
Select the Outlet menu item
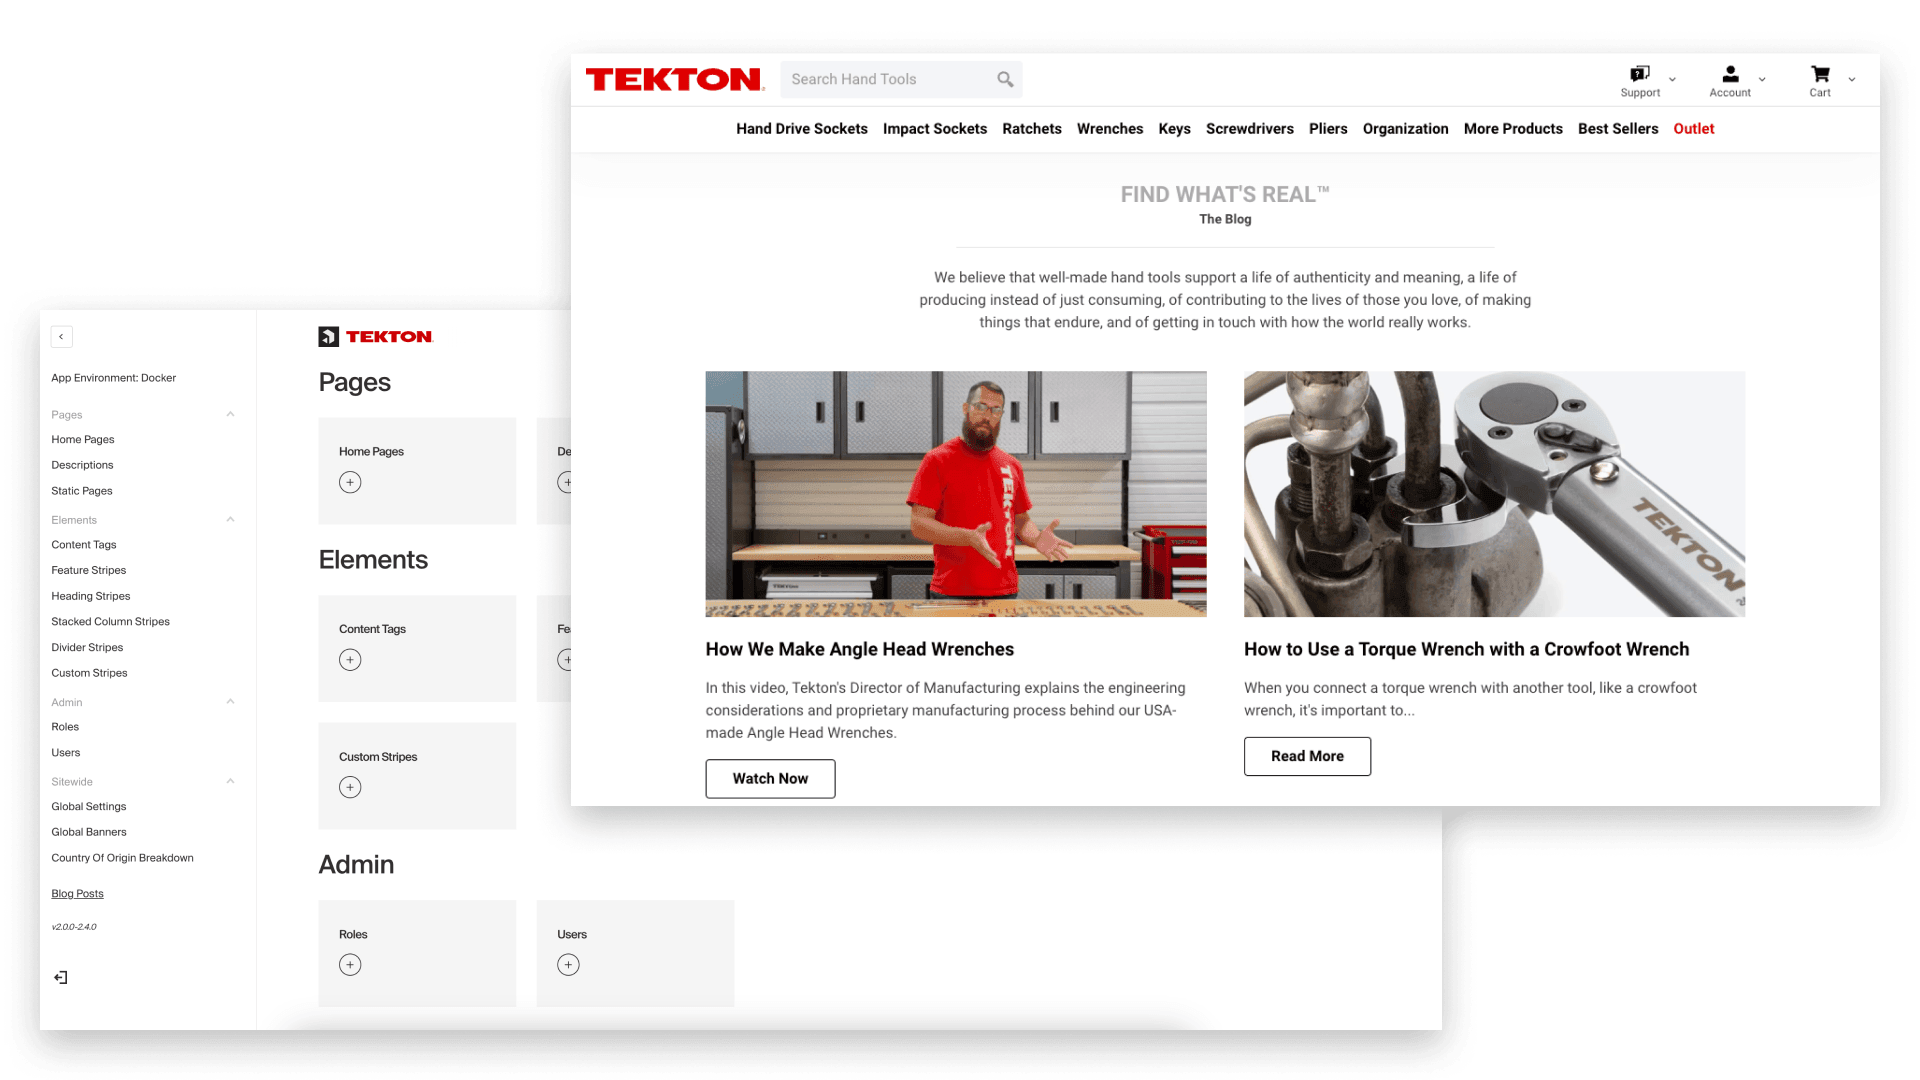1693,128
